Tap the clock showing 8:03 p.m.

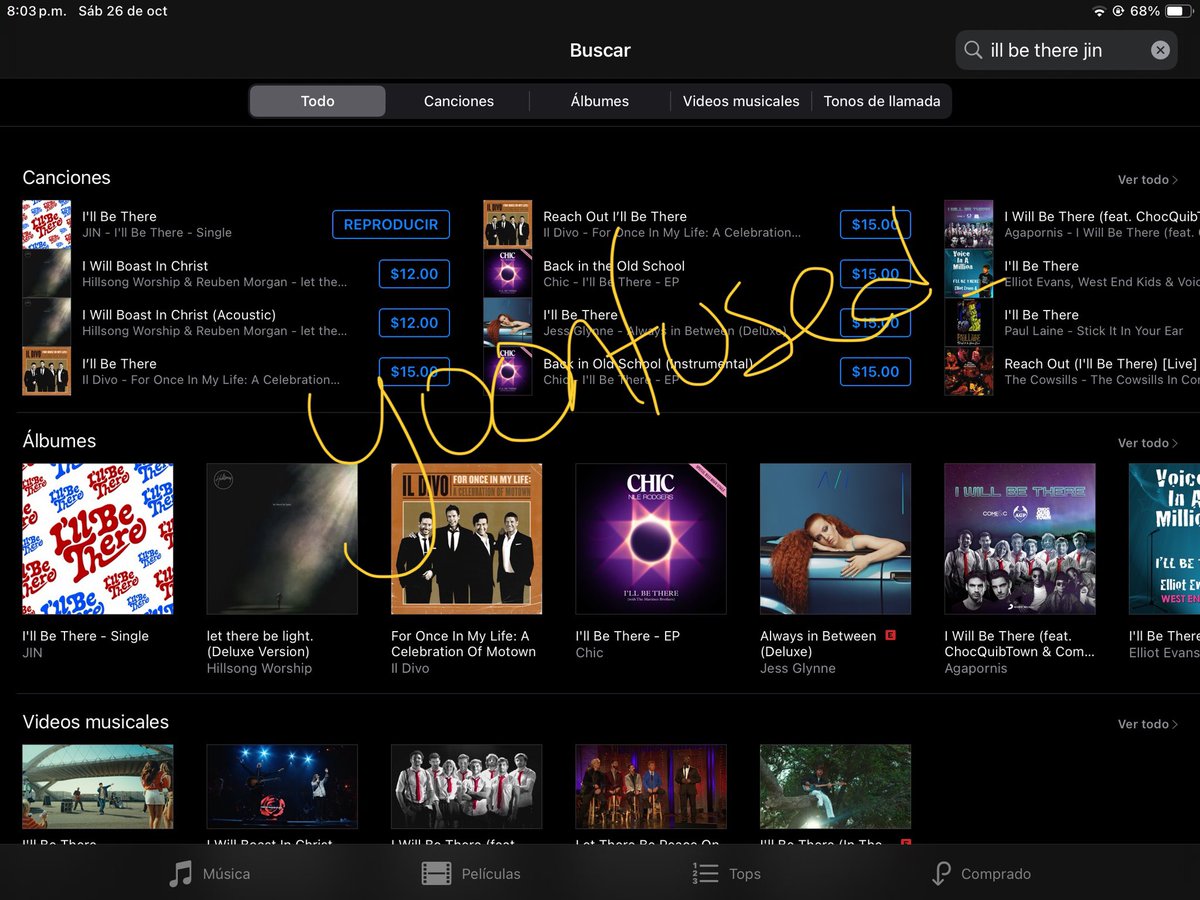pyautogui.click(x=36, y=11)
